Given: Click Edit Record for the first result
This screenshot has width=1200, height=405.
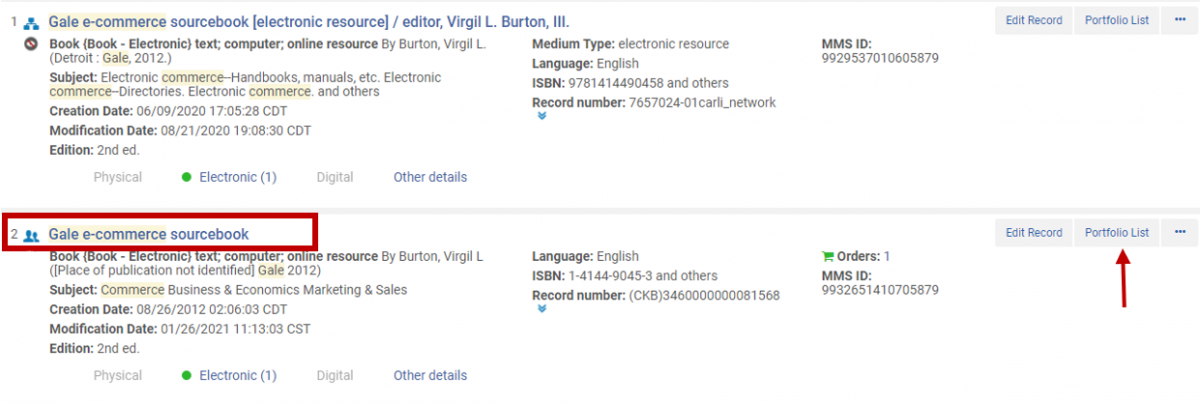Looking at the screenshot, I should coord(1033,20).
